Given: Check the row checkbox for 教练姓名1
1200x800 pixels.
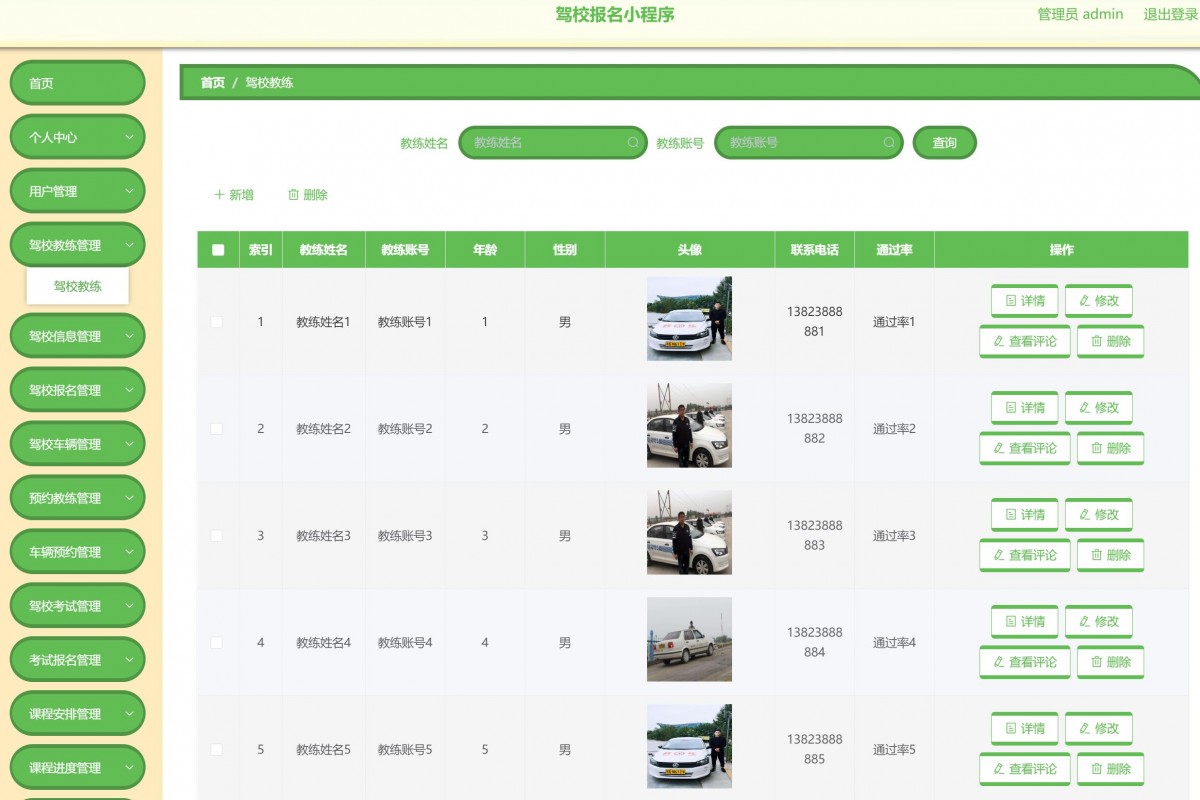Looking at the screenshot, I should point(217,321).
